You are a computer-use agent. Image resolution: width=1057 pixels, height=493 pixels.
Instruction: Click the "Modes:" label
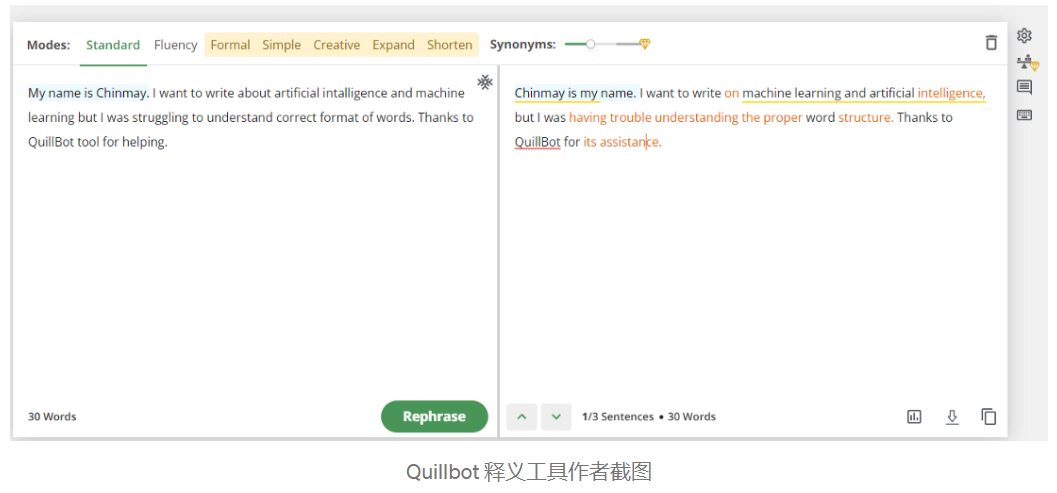coord(49,45)
